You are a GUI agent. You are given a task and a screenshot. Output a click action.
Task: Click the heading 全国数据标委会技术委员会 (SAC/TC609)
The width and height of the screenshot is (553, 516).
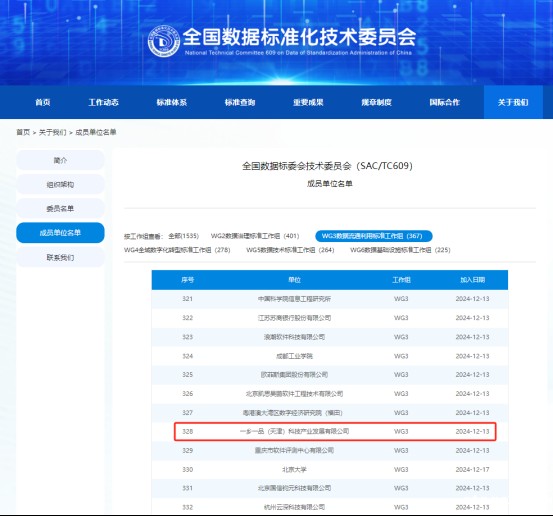(x=327, y=166)
